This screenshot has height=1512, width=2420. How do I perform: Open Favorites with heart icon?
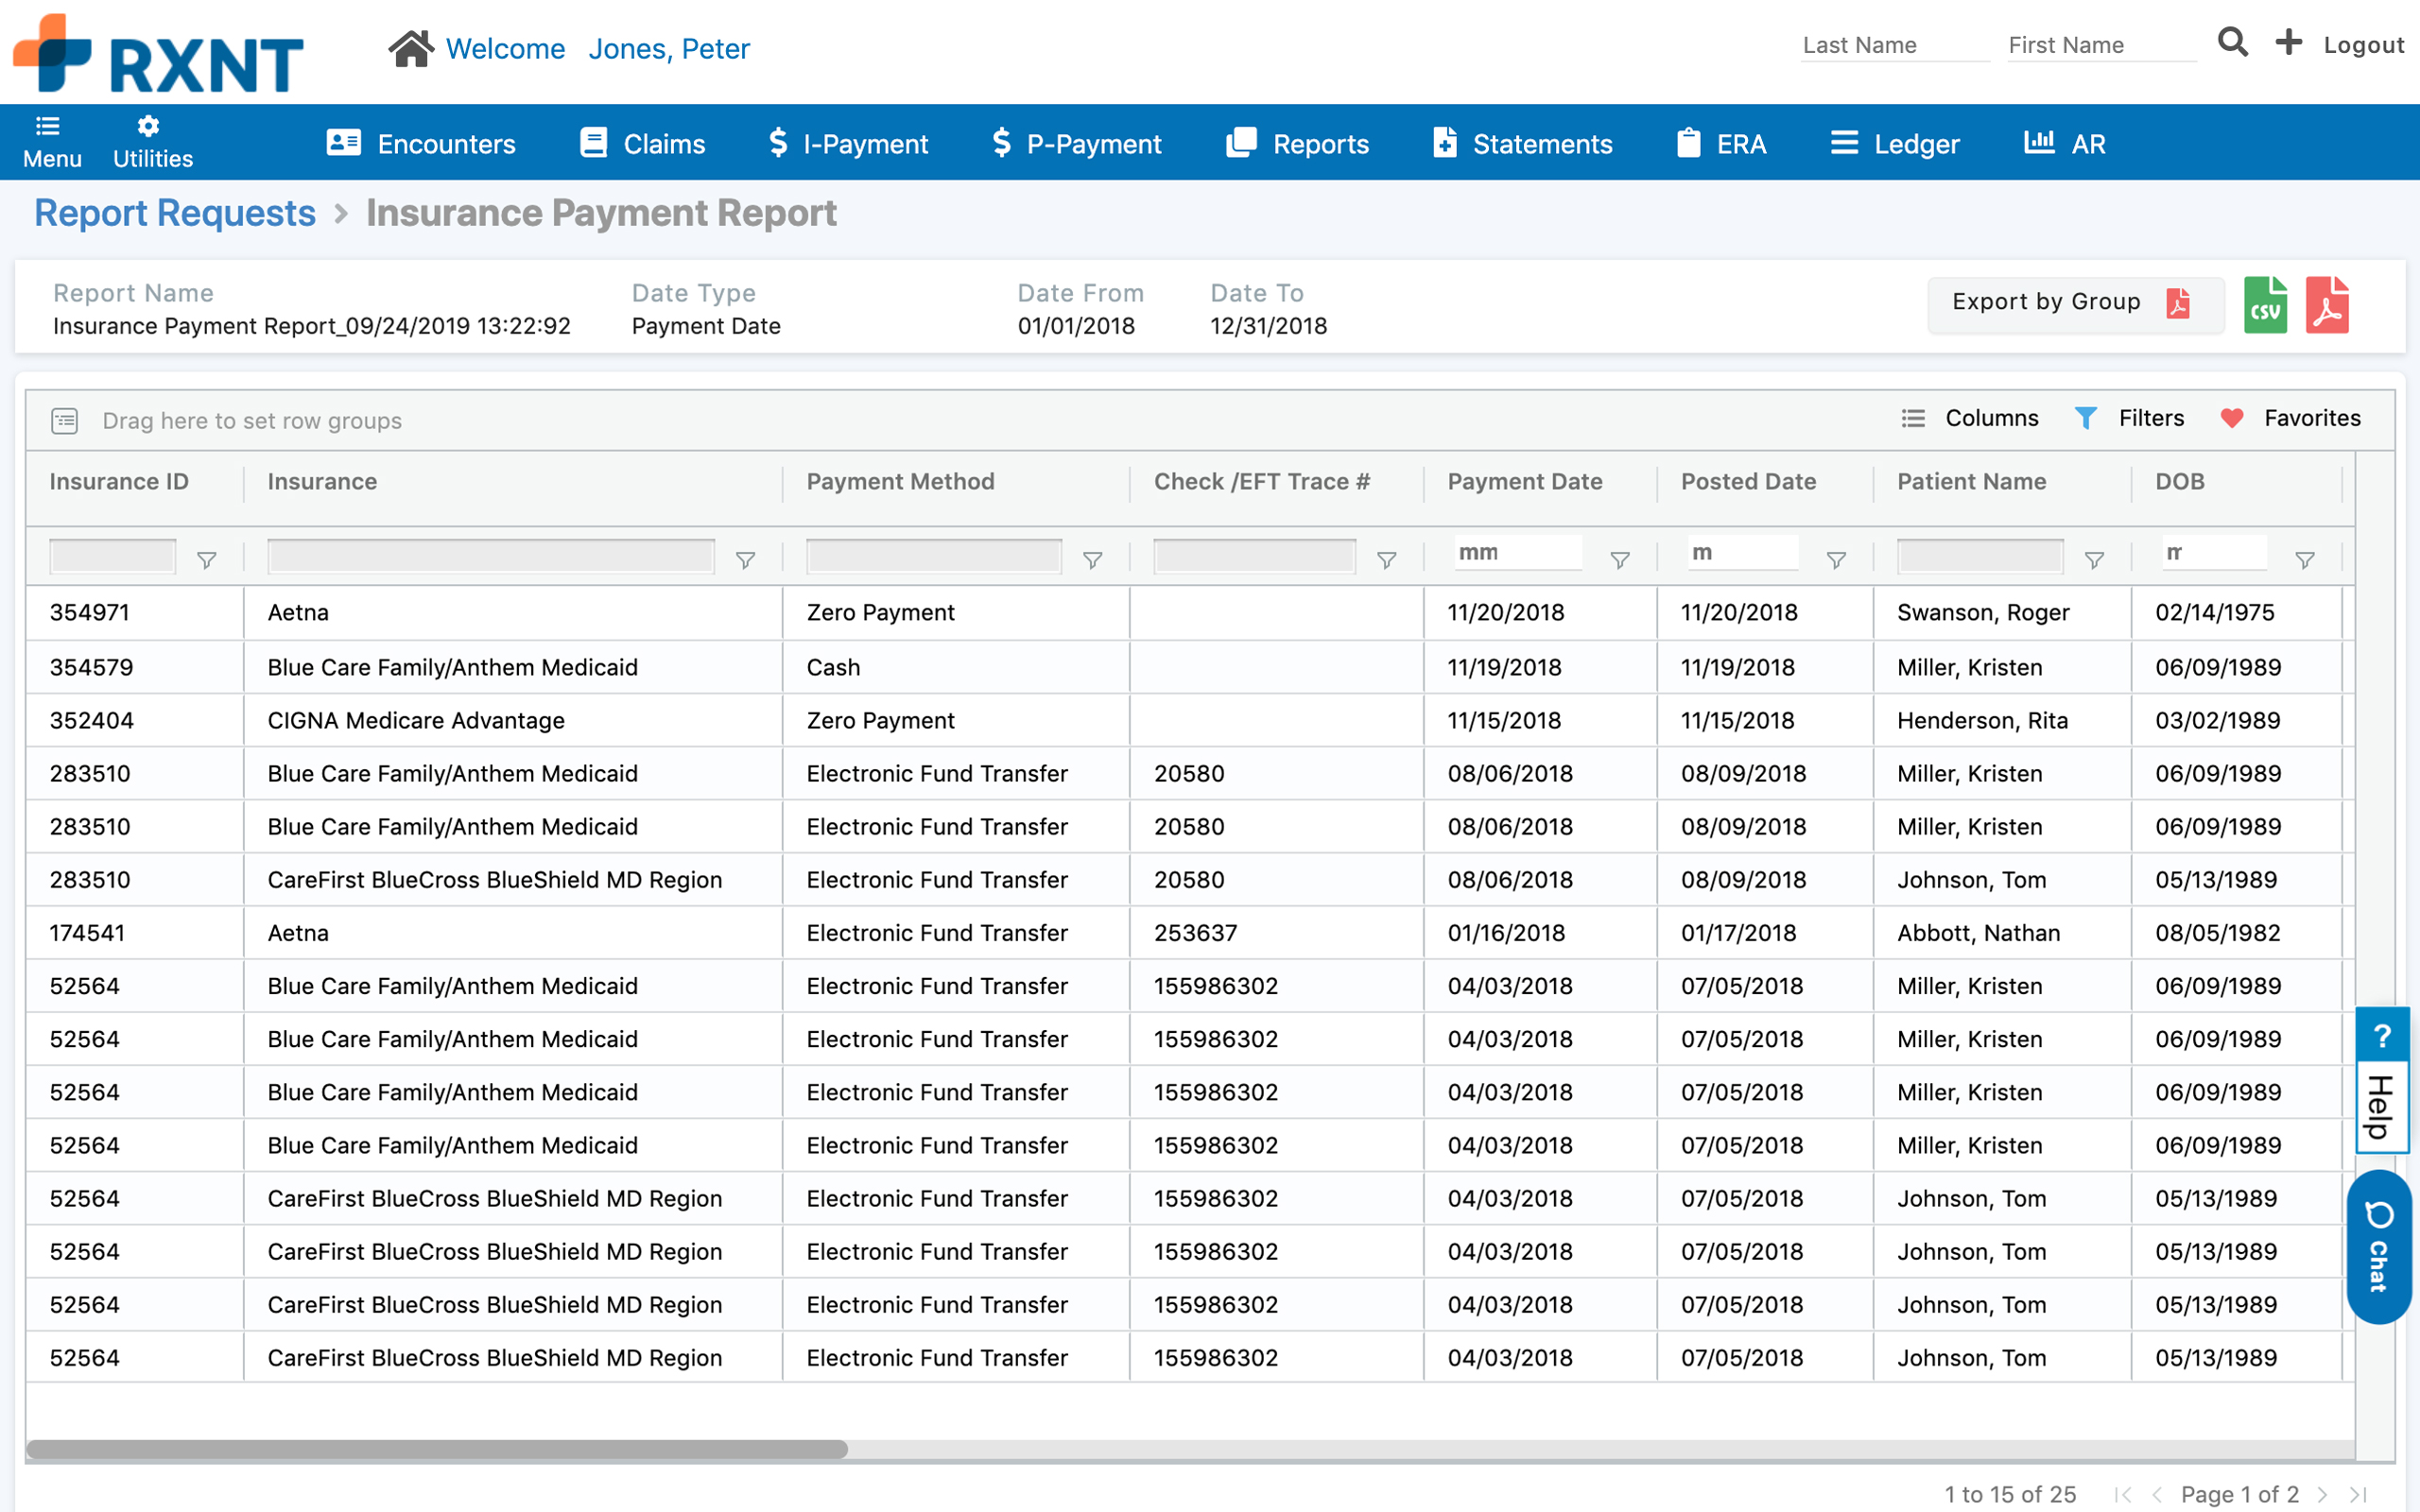(2290, 418)
